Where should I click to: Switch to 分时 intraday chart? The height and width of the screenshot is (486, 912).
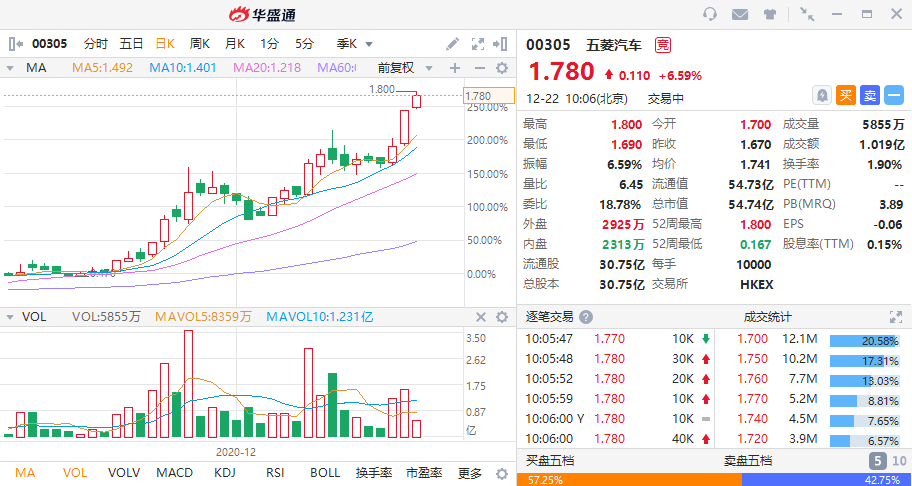96,44
